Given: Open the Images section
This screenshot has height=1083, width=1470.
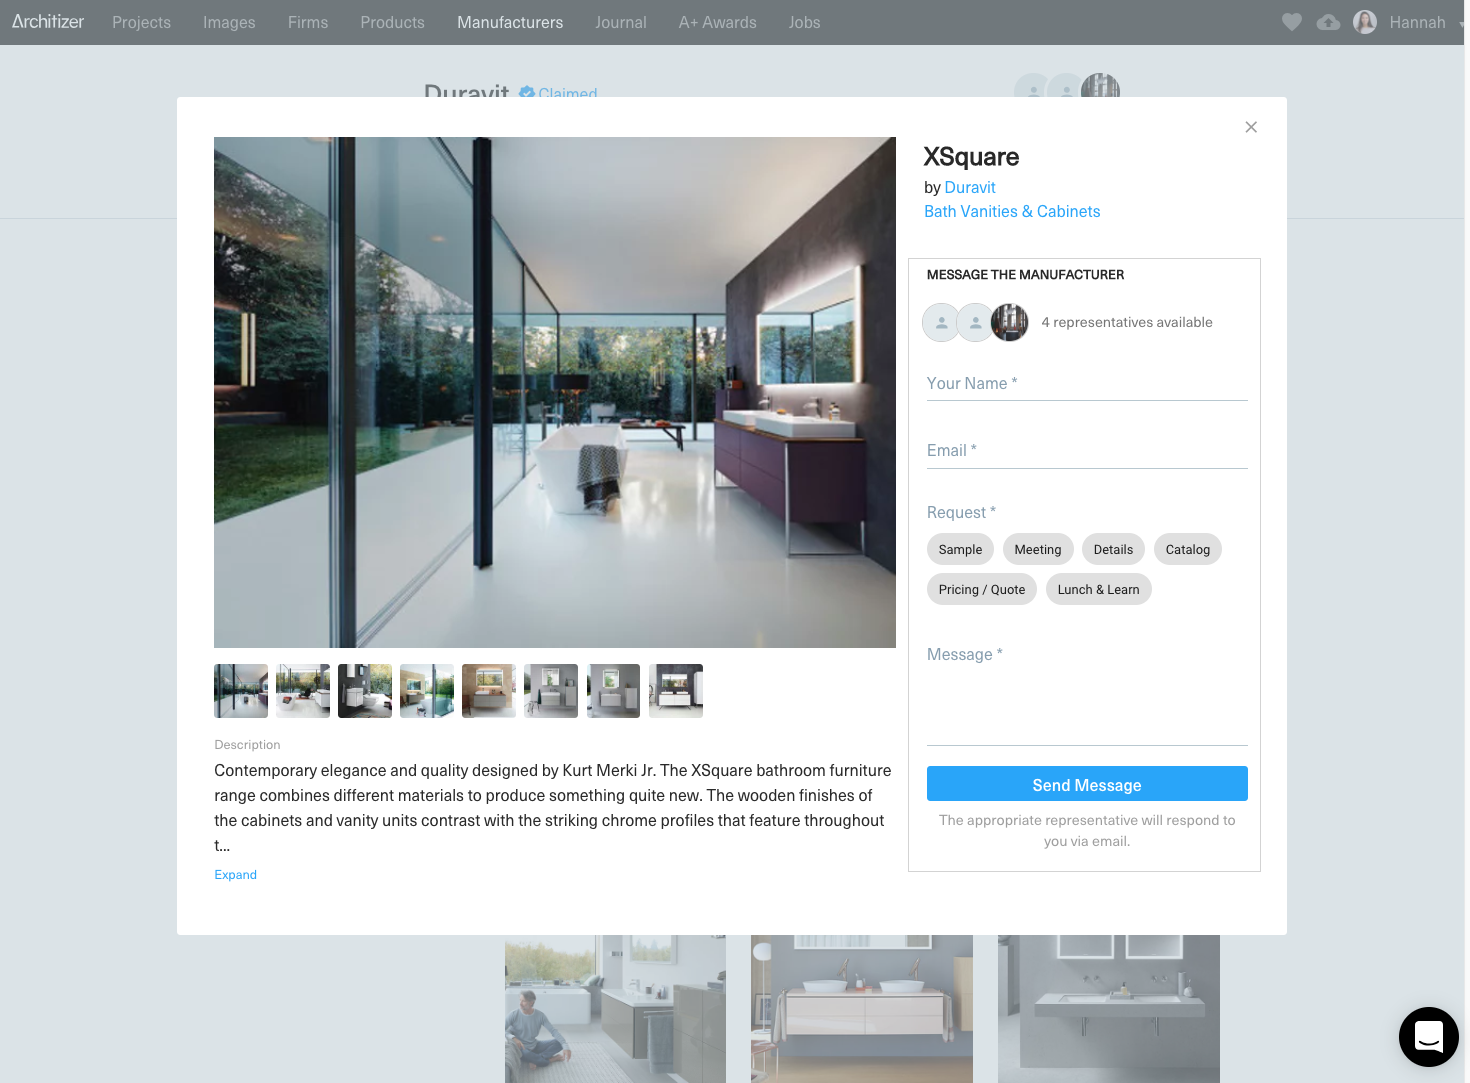Looking at the screenshot, I should (x=229, y=22).
